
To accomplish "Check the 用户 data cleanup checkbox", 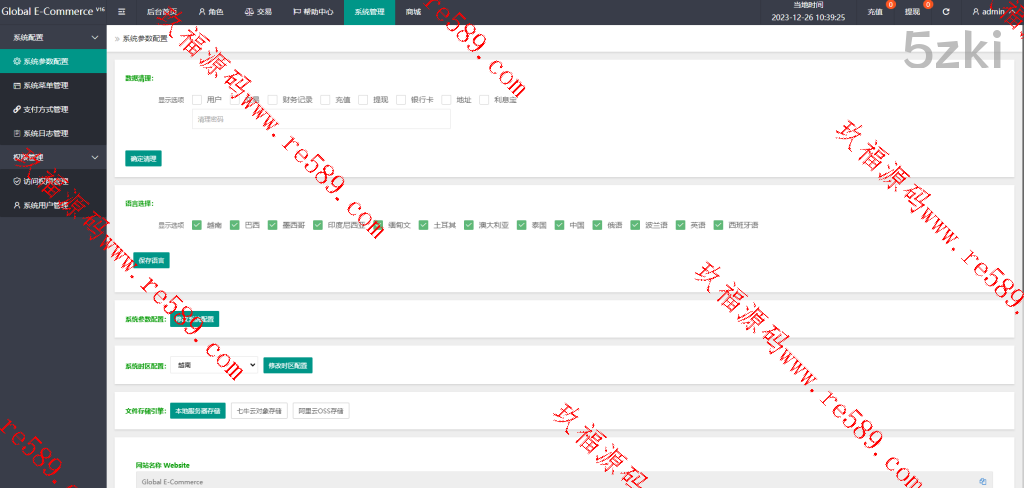I will click(x=197, y=100).
